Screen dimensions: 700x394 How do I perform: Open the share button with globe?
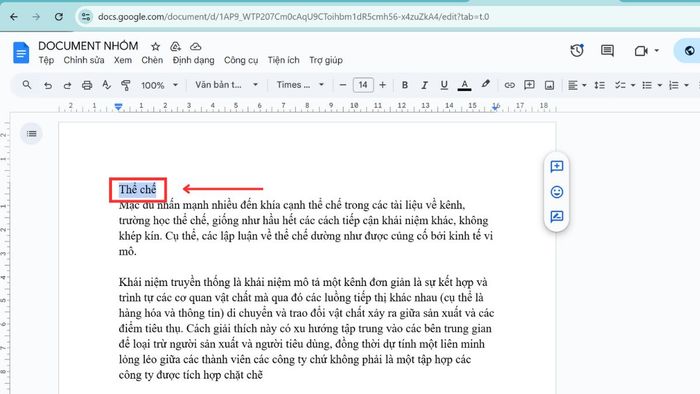tap(689, 51)
